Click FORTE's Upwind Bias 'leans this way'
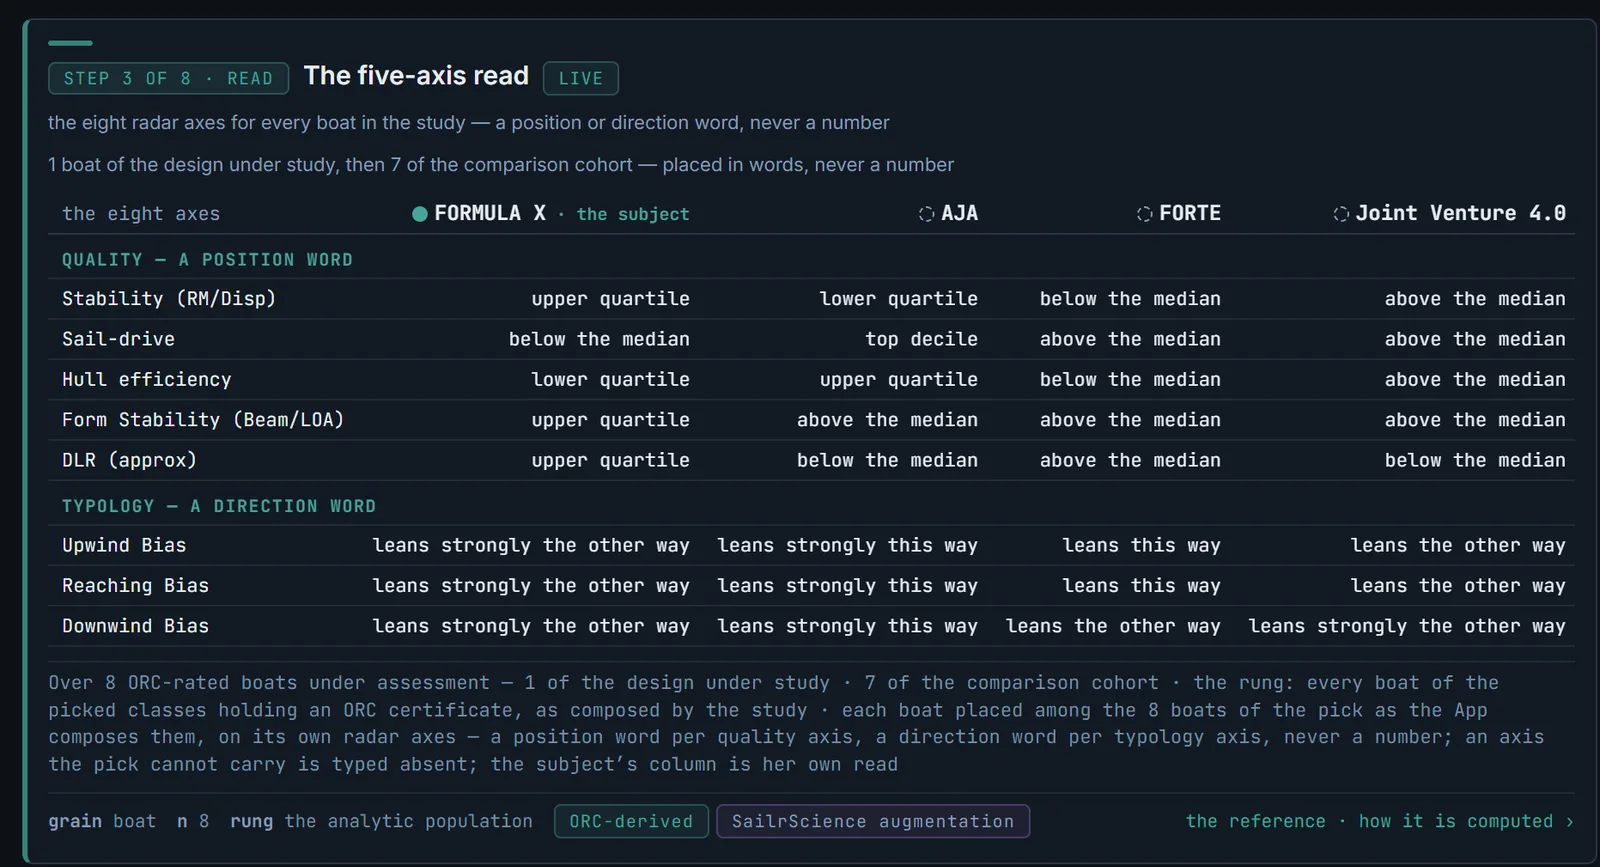Screen dimensions: 1600x867 [1141, 545]
